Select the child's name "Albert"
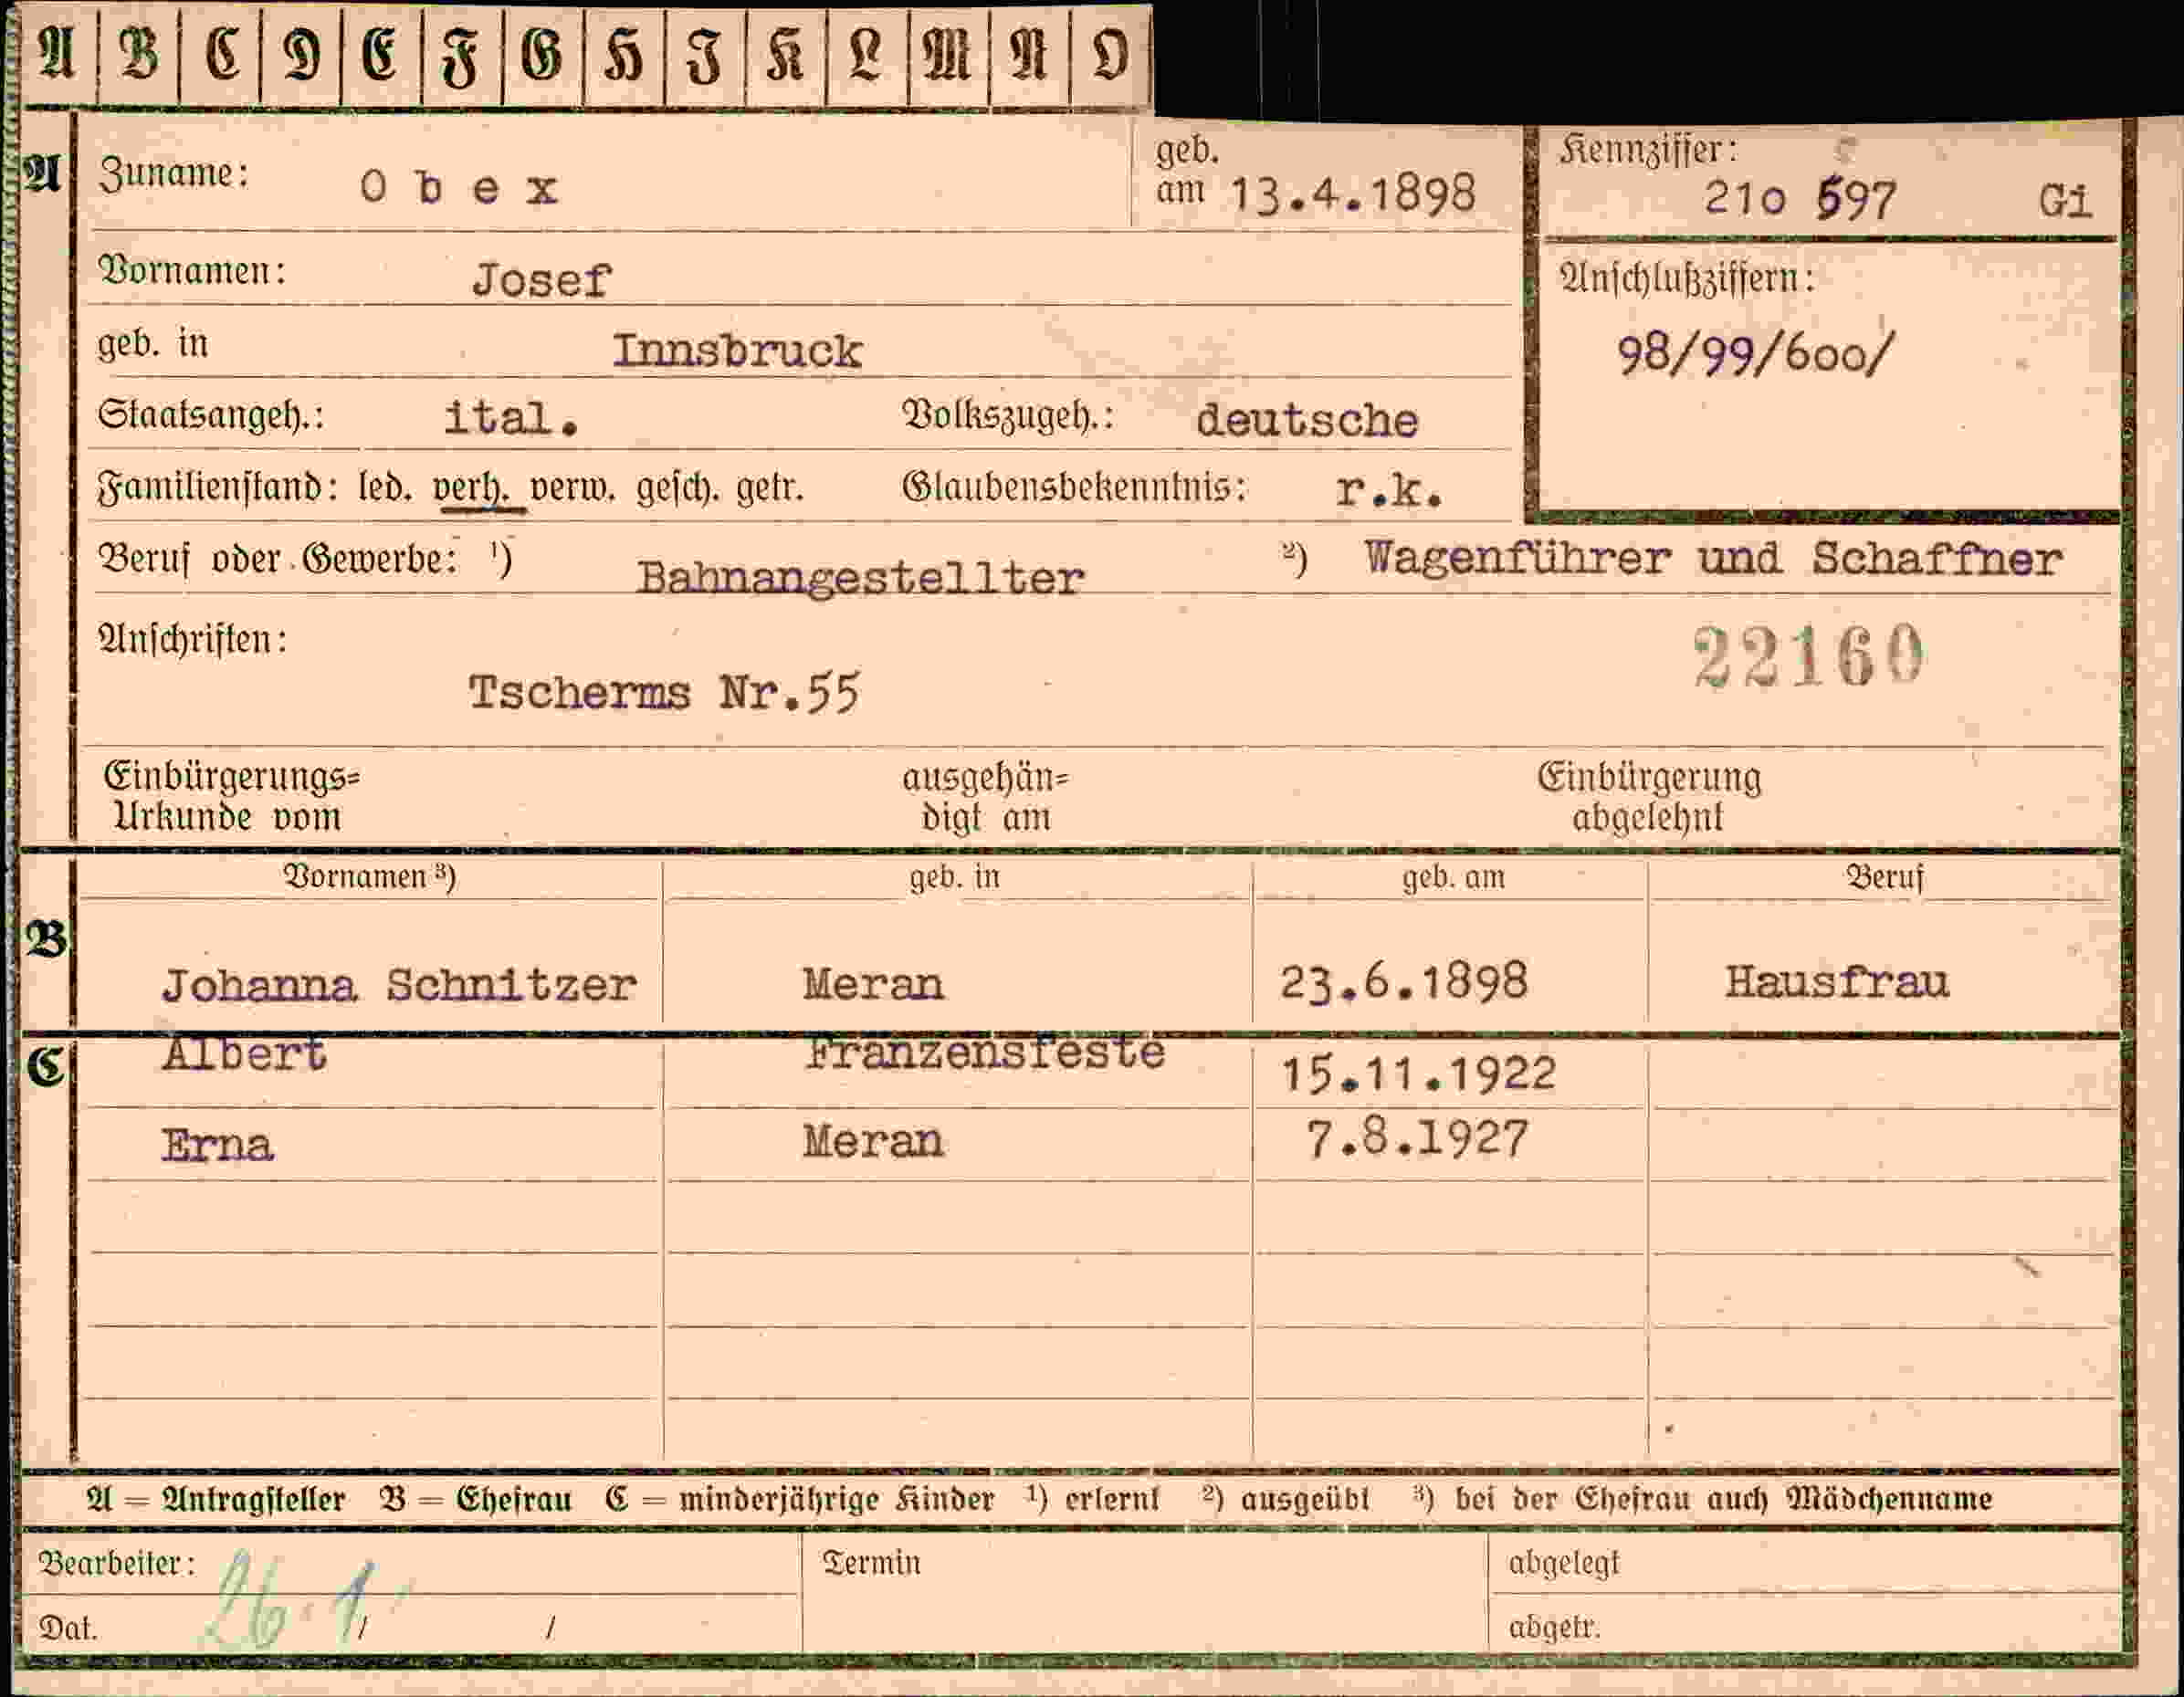 point(243,1053)
